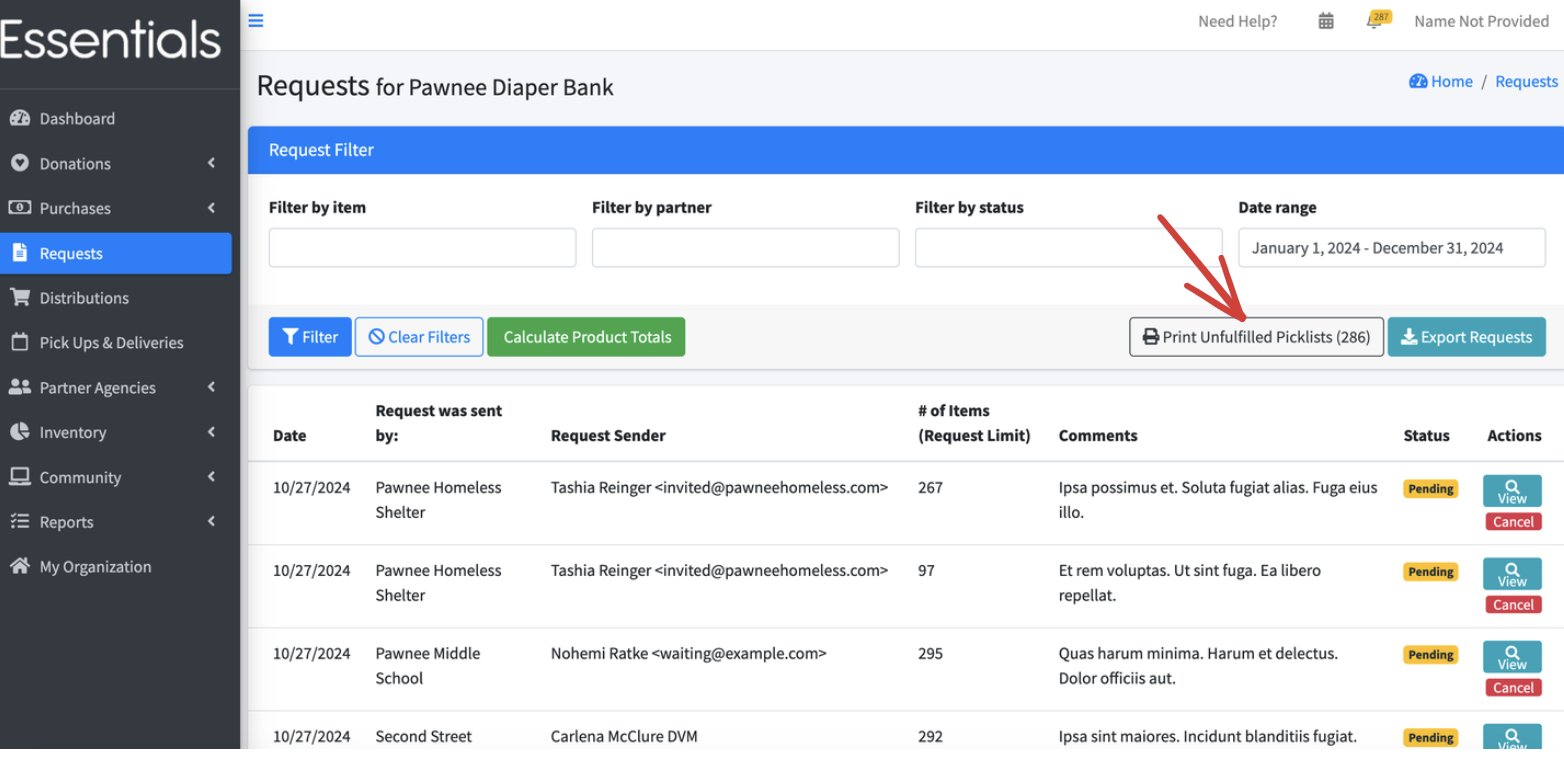Open the Filter by partner dropdown
Image resolution: width=1564 pixels, height=764 pixels.
(745, 248)
